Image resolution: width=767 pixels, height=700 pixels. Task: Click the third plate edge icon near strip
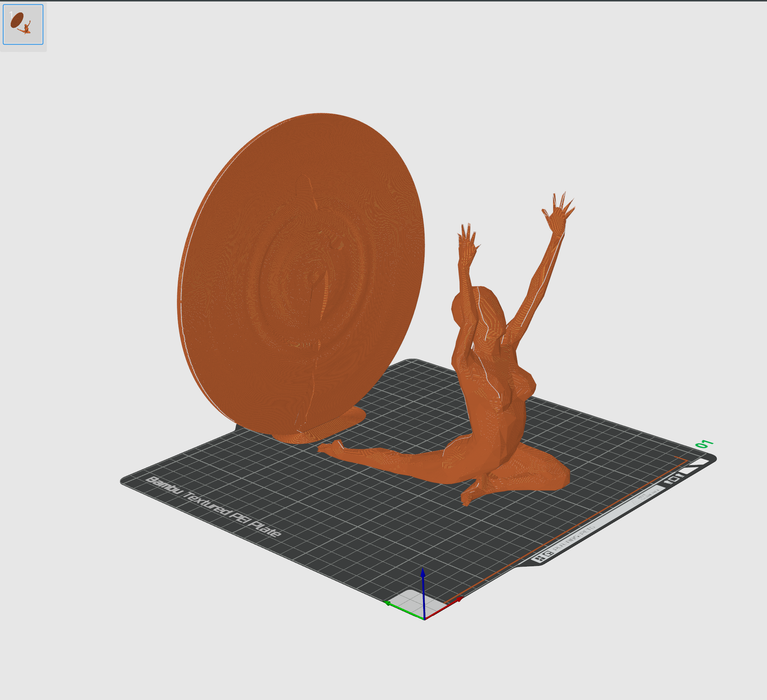(x=674, y=479)
